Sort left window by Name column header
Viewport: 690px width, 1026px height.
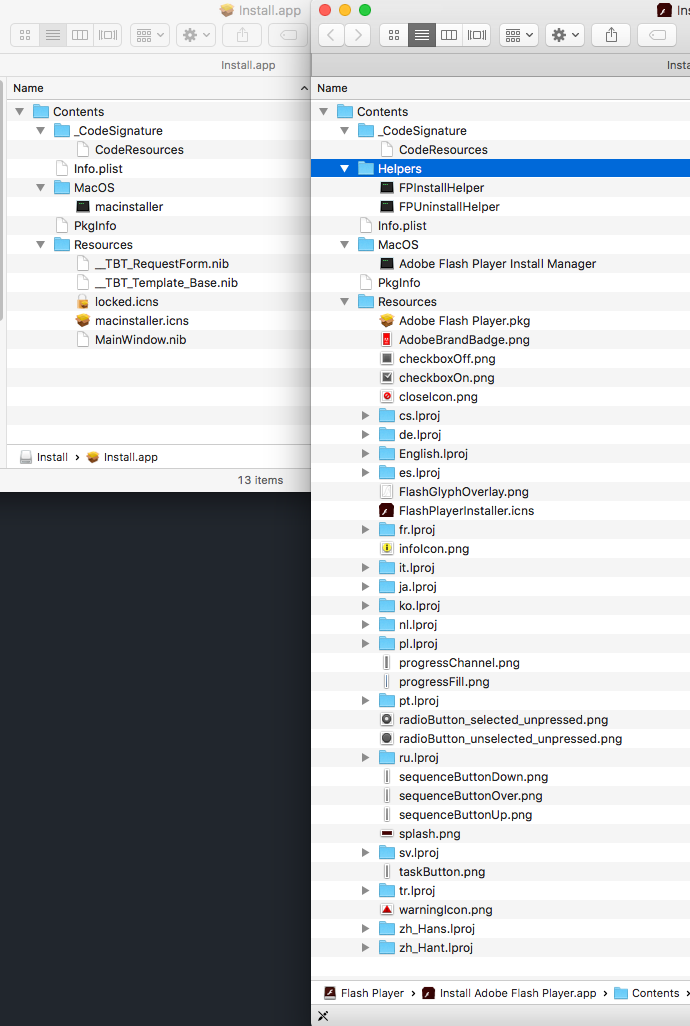click(157, 88)
